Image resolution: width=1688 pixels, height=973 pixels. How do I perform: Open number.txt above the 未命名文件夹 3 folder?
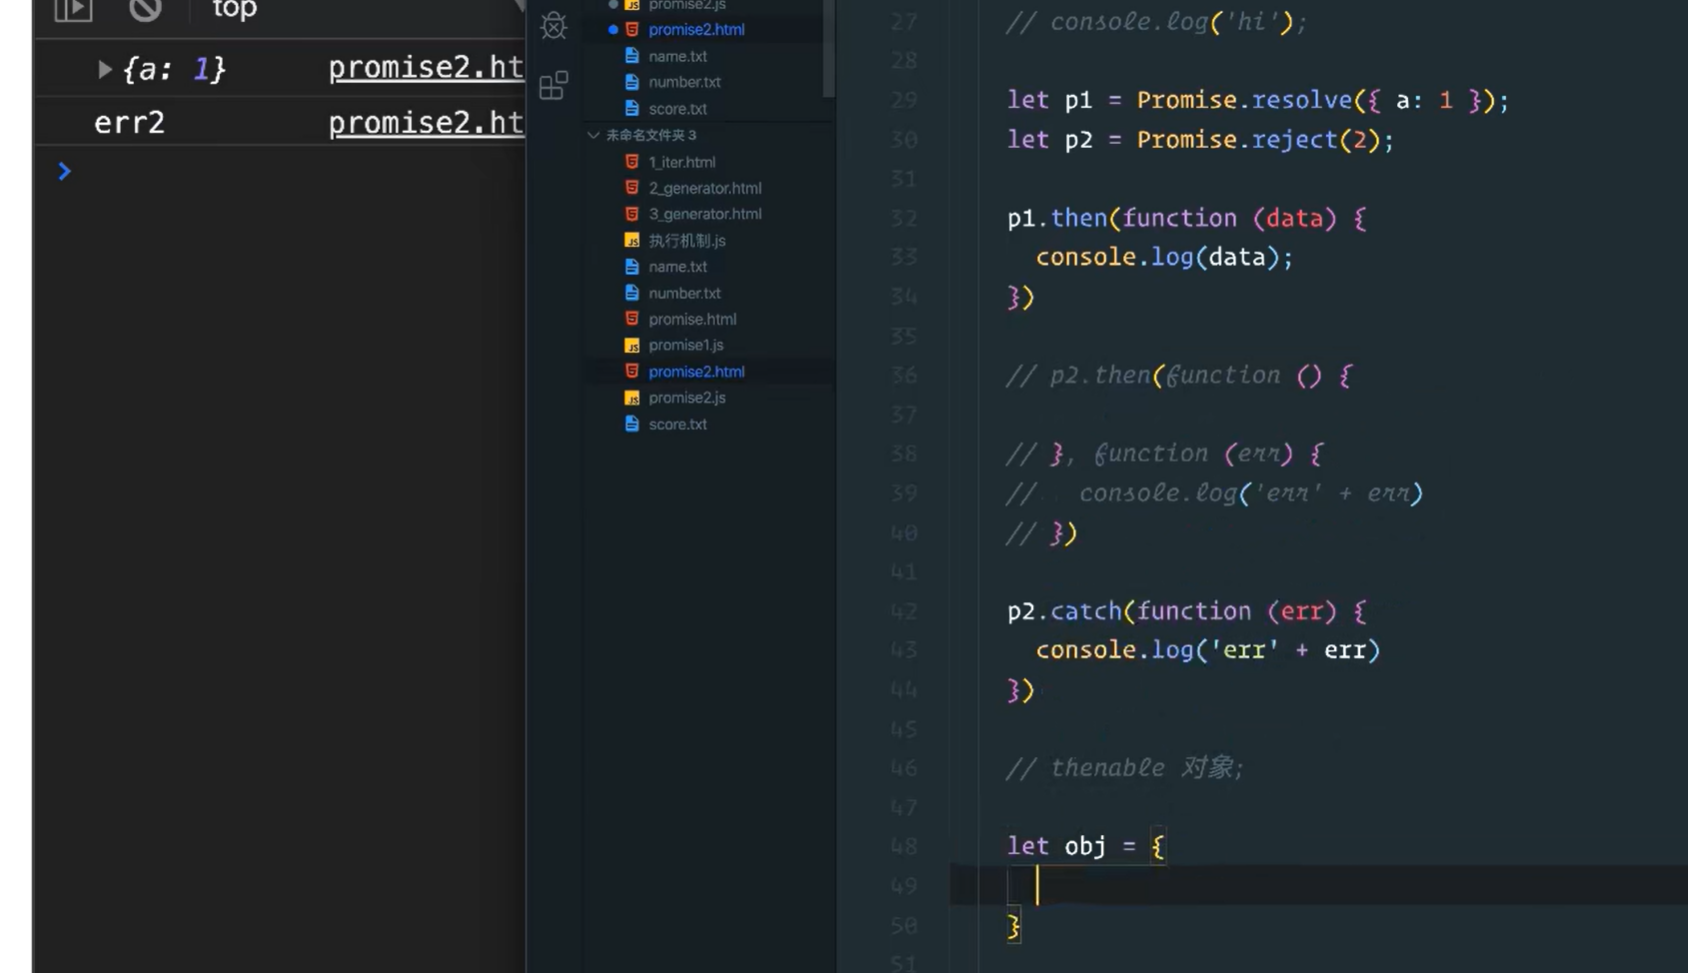pyautogui.click(x=684, y=82)
